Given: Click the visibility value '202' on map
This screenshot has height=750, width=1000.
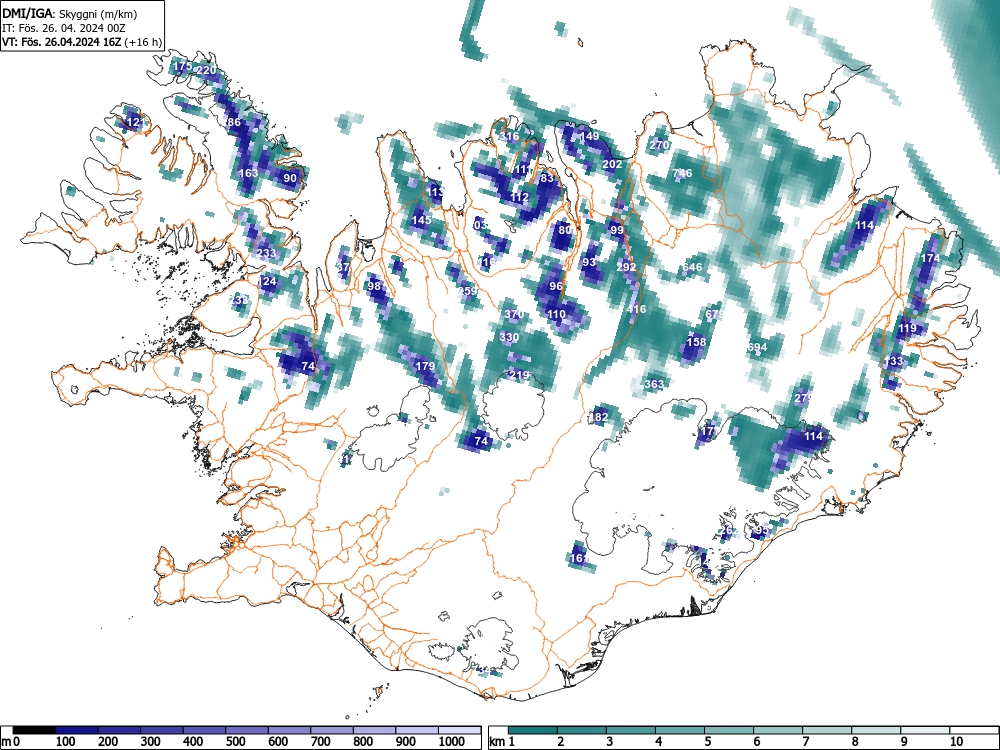Looking at the screenshot, I should [x=612, y=164].
